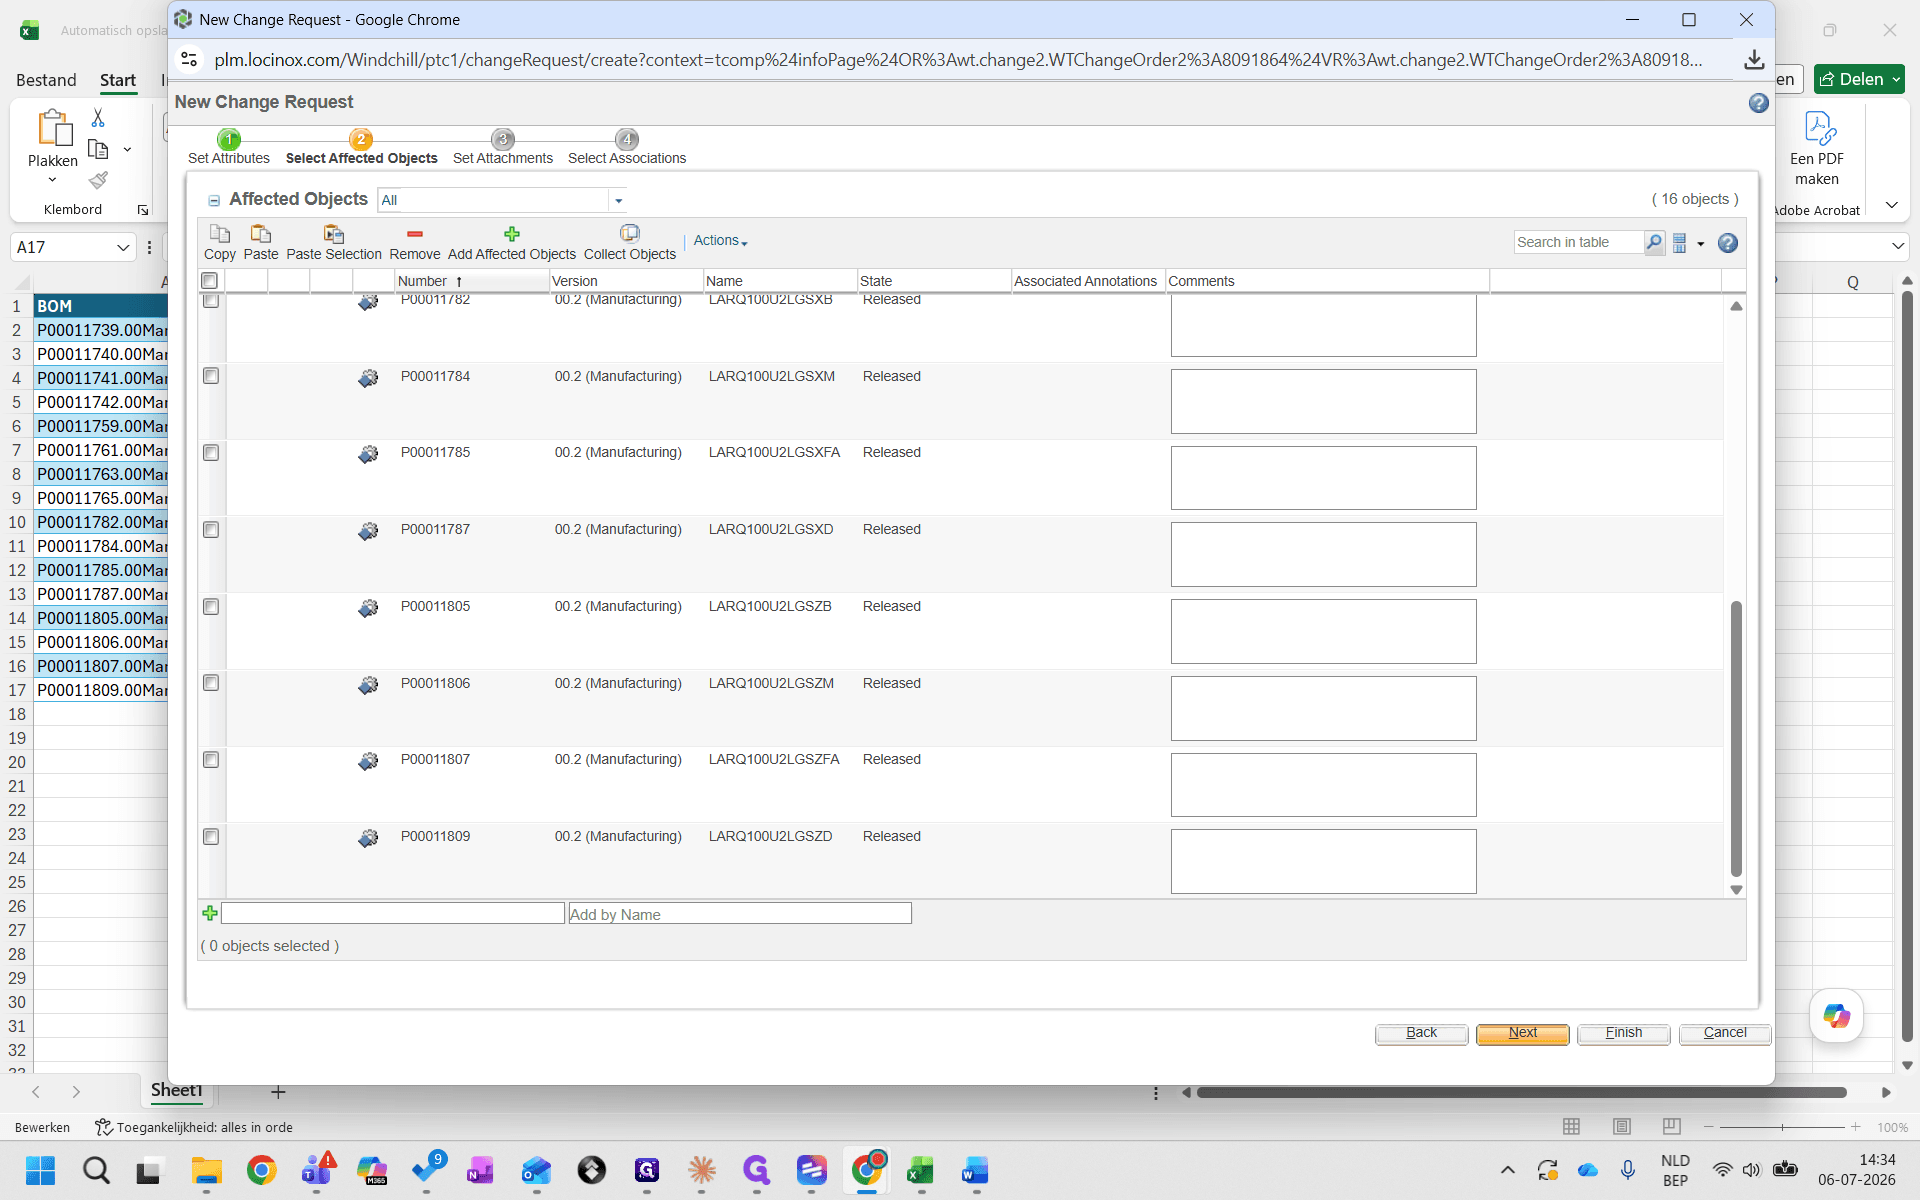Click the Excel zoom slider

point(1782,1127)
